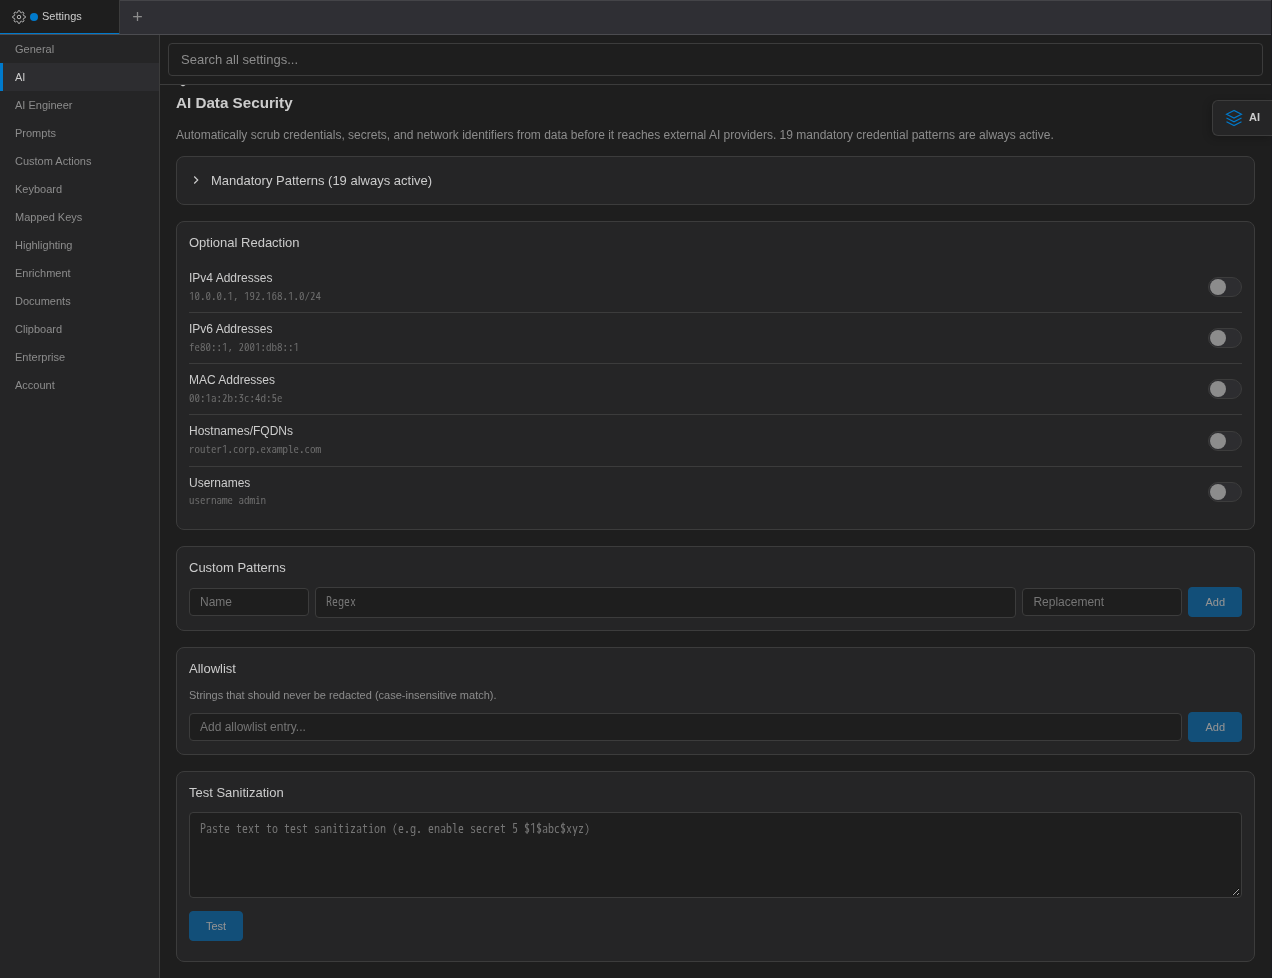
Task: Open the General settings section
Action: click(79, 49)
